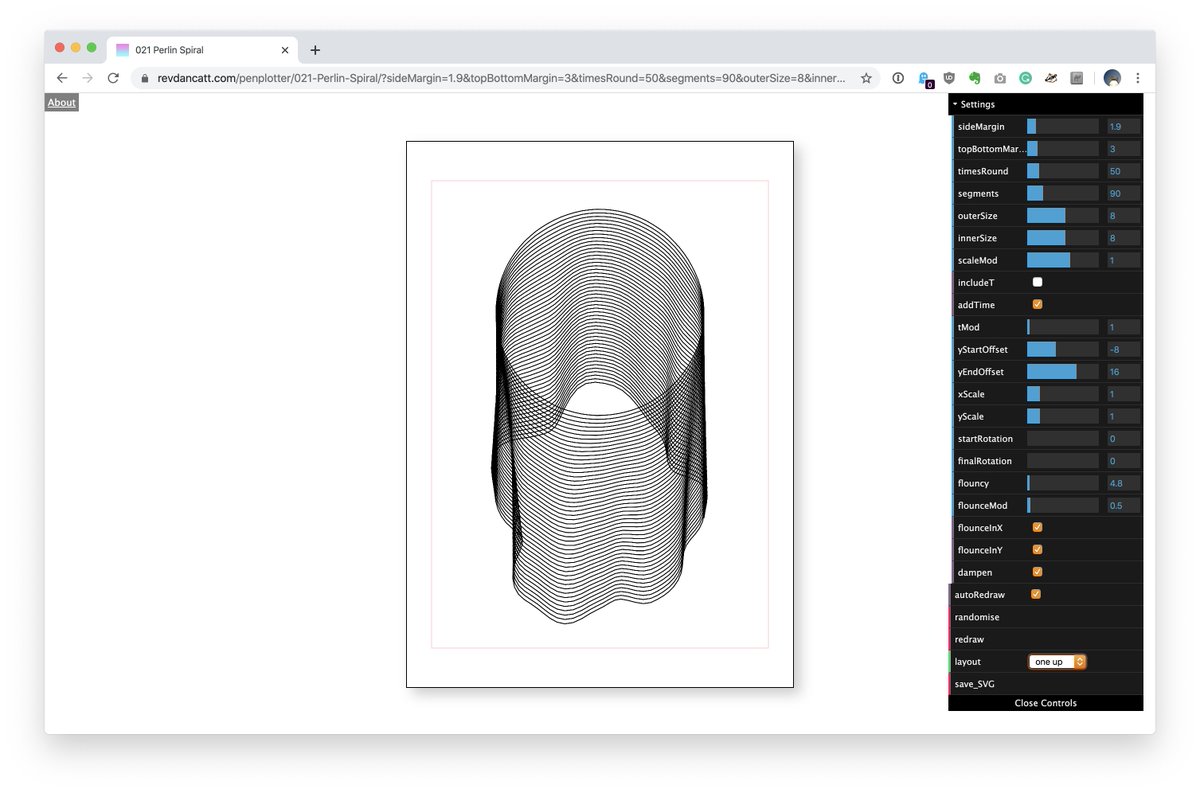Go back to the previous page
This screenshot has height=793, width=1200.
click(62, 78)
